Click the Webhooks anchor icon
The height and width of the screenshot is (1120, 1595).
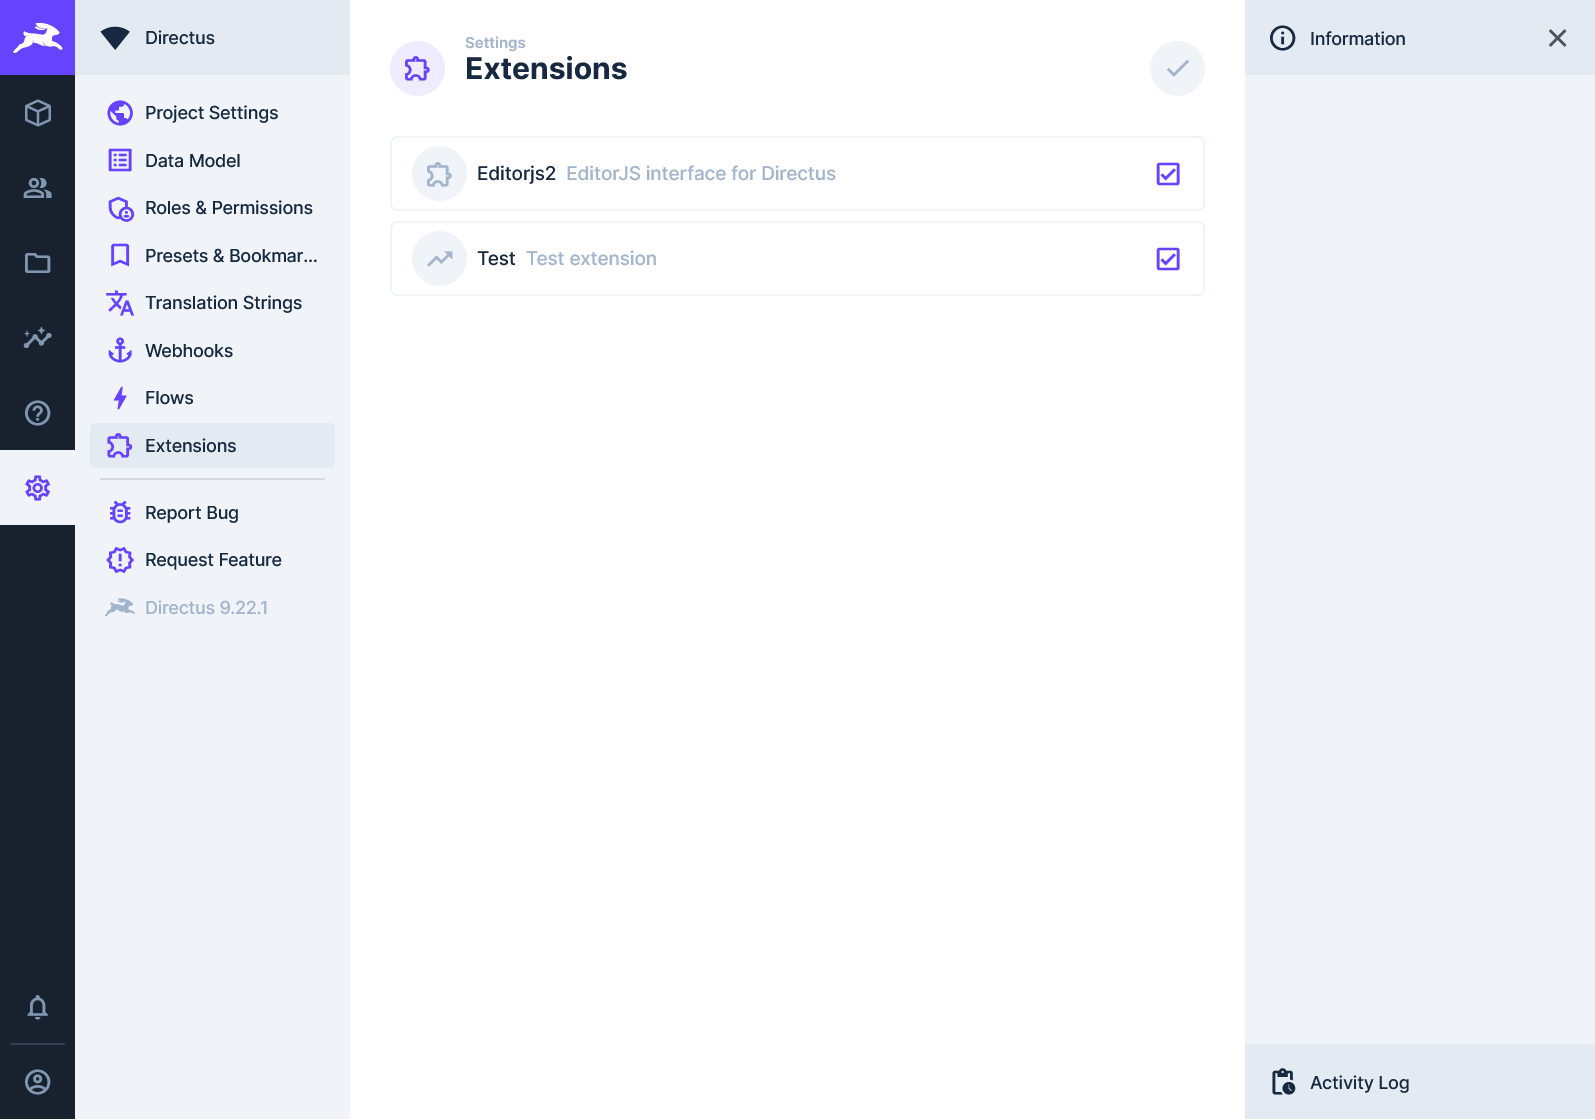[120, 350]
